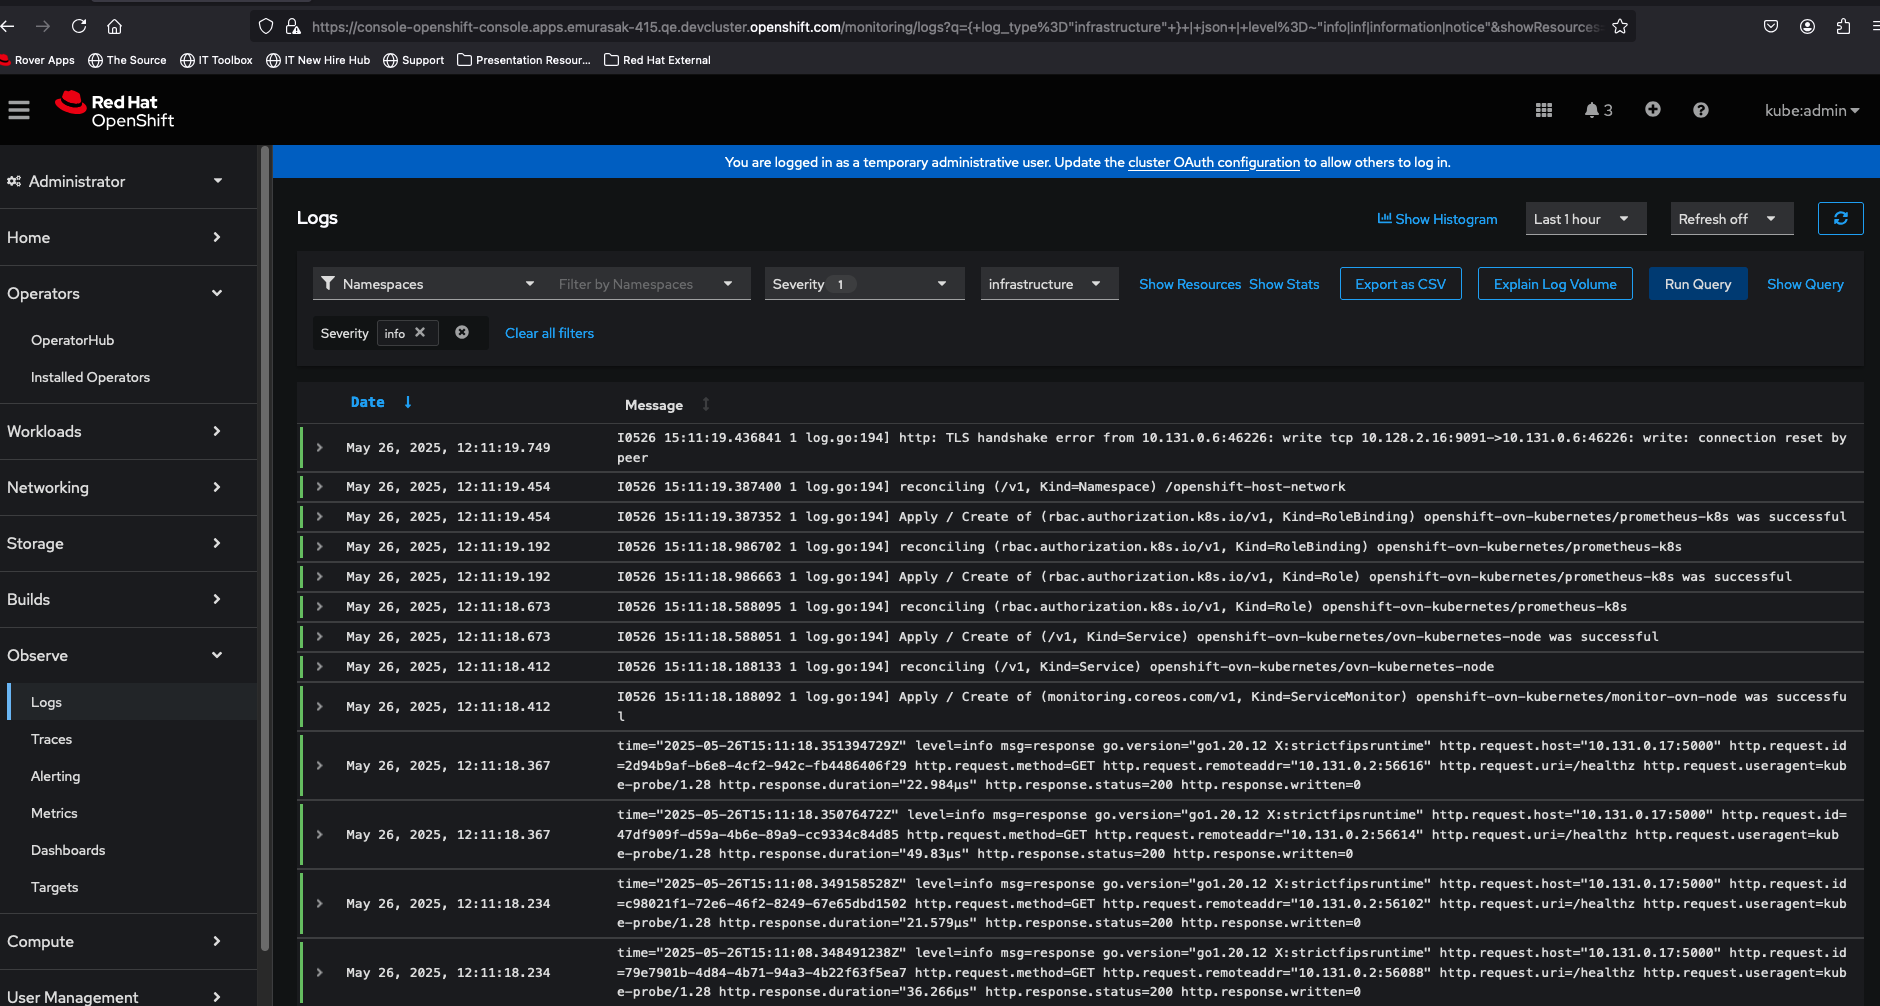
Task: Expand the first log row at 12:11:19.749
Action: (x=320, y=447)
